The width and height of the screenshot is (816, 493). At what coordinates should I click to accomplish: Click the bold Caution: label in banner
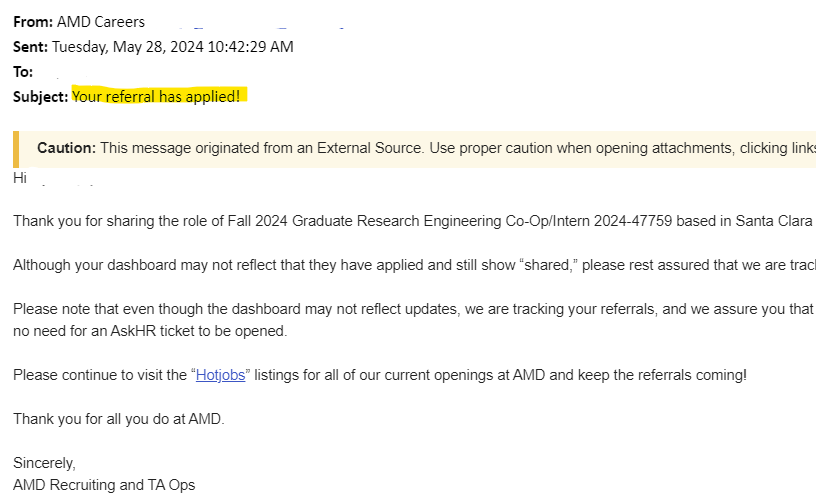point(66,148)
